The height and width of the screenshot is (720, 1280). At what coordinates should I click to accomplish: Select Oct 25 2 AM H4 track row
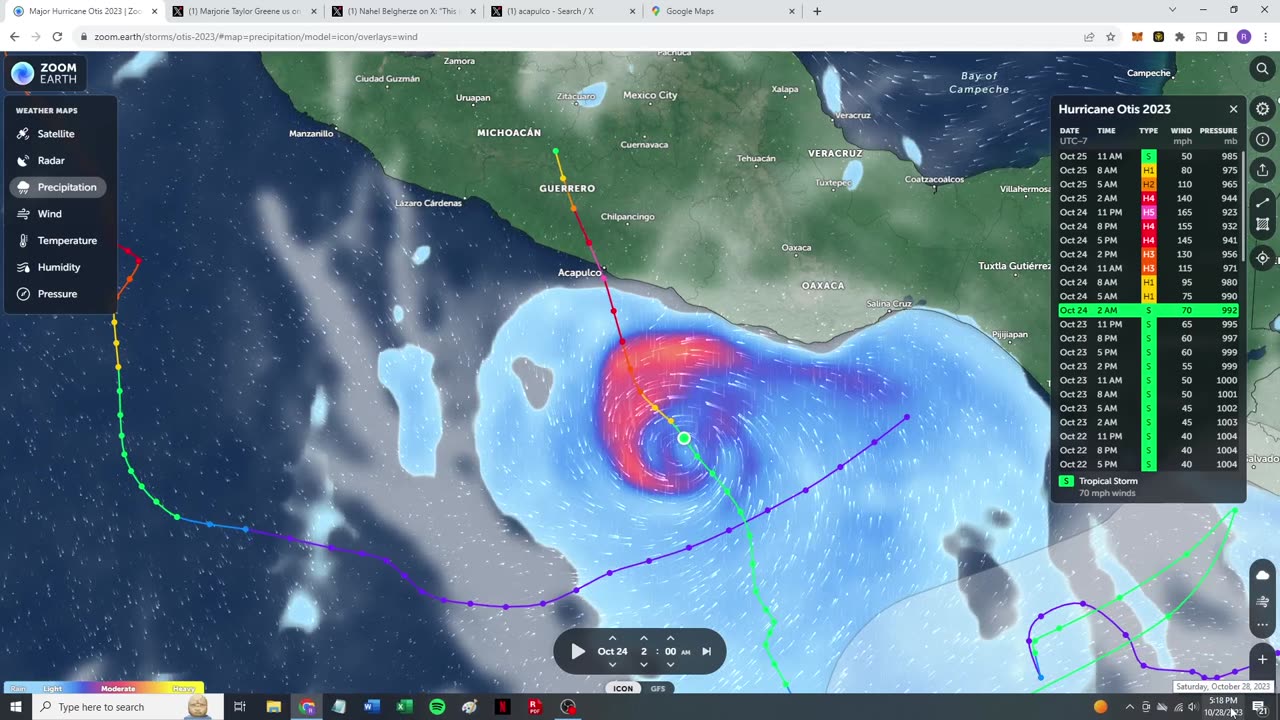[1148, 199]
